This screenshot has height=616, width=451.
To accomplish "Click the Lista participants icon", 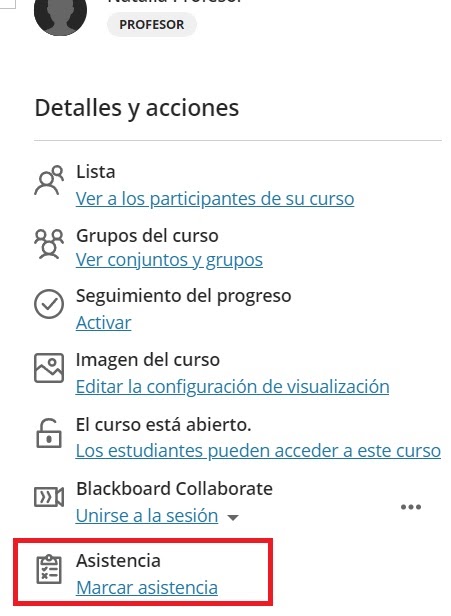I will click(49, 180).
